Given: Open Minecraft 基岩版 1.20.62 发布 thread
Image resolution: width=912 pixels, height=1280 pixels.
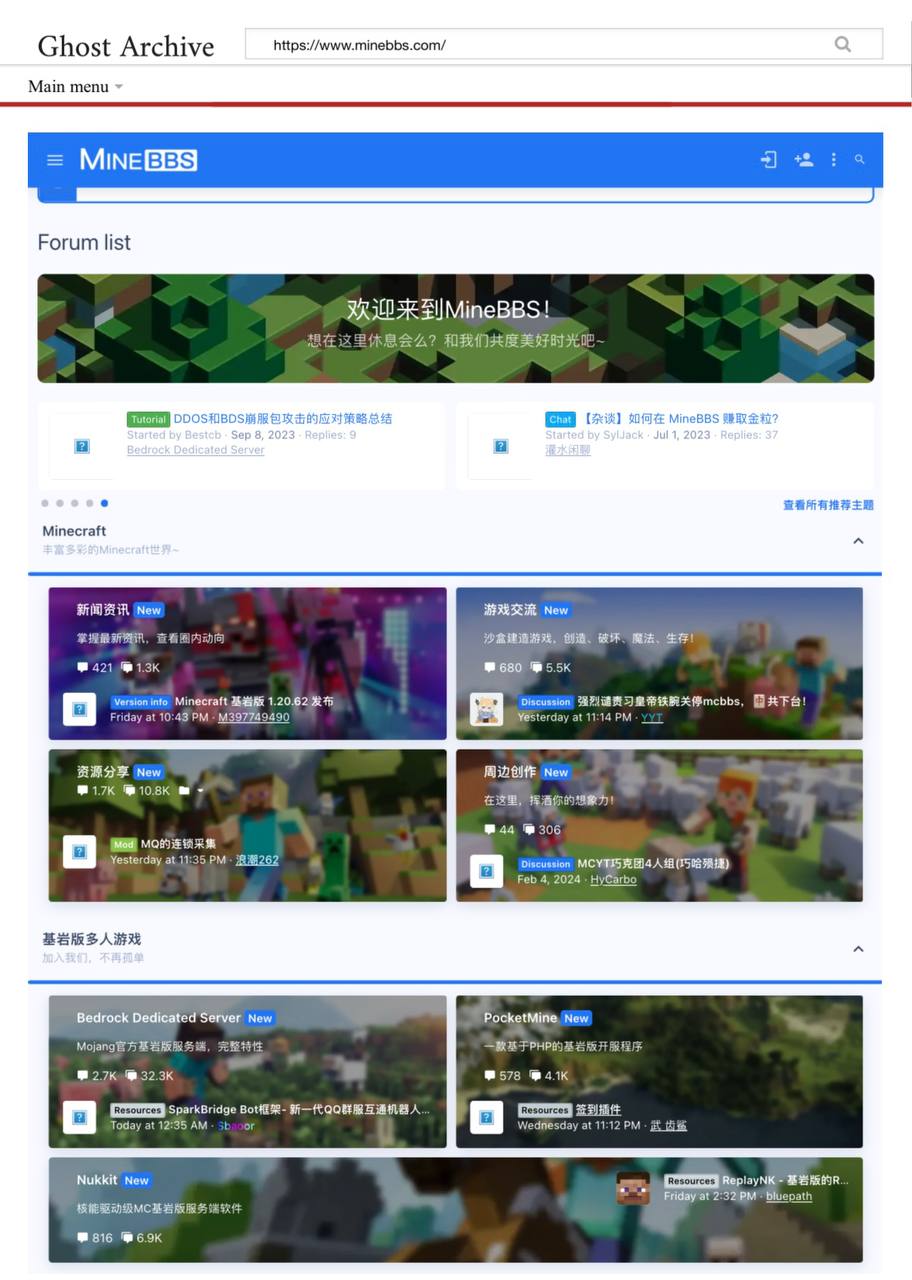Looking at the screenshot, I should 254,702.
